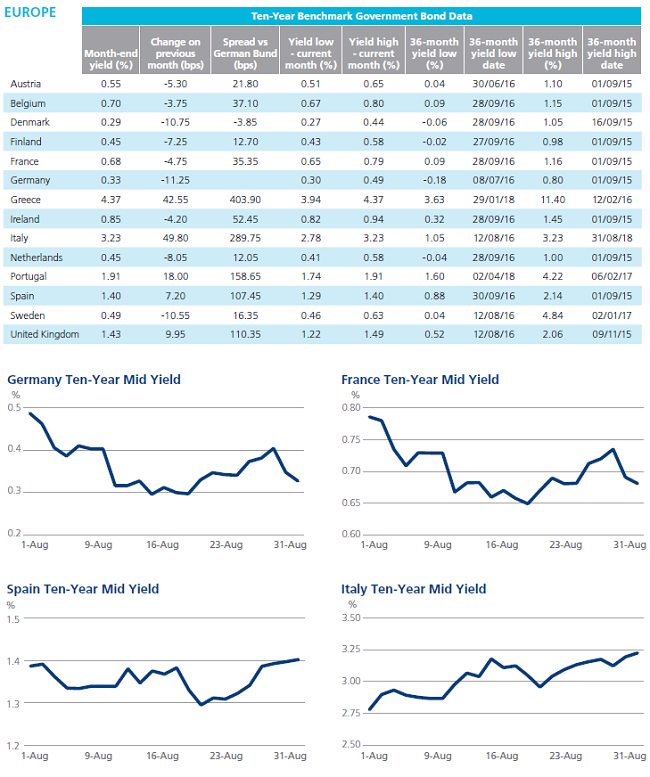The width and height of the screenshot is (650, 777).
Task: Select the Ten-Year Benchmark Government Bond Data header
Action: [x=361, y=16]
